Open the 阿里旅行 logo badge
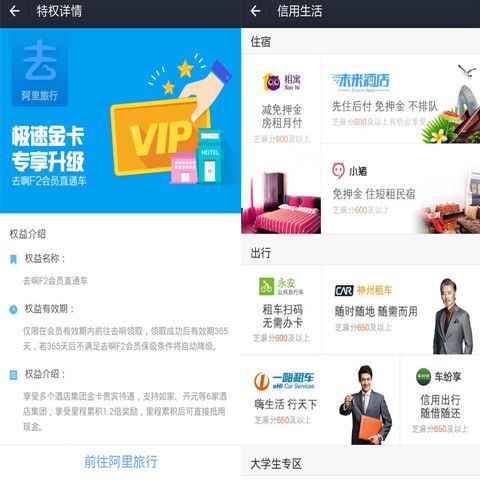Viewport: 480px width, 480px height. tap(40, 69)
